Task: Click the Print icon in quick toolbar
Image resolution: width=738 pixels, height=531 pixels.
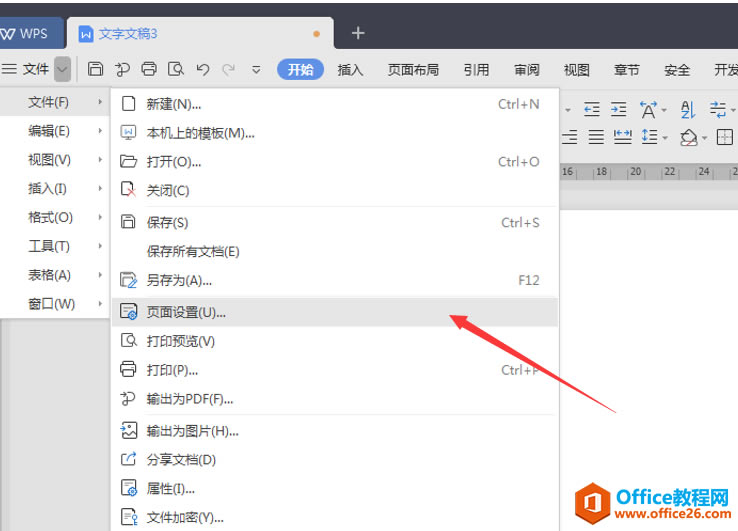Action: (x=149, y=69)
